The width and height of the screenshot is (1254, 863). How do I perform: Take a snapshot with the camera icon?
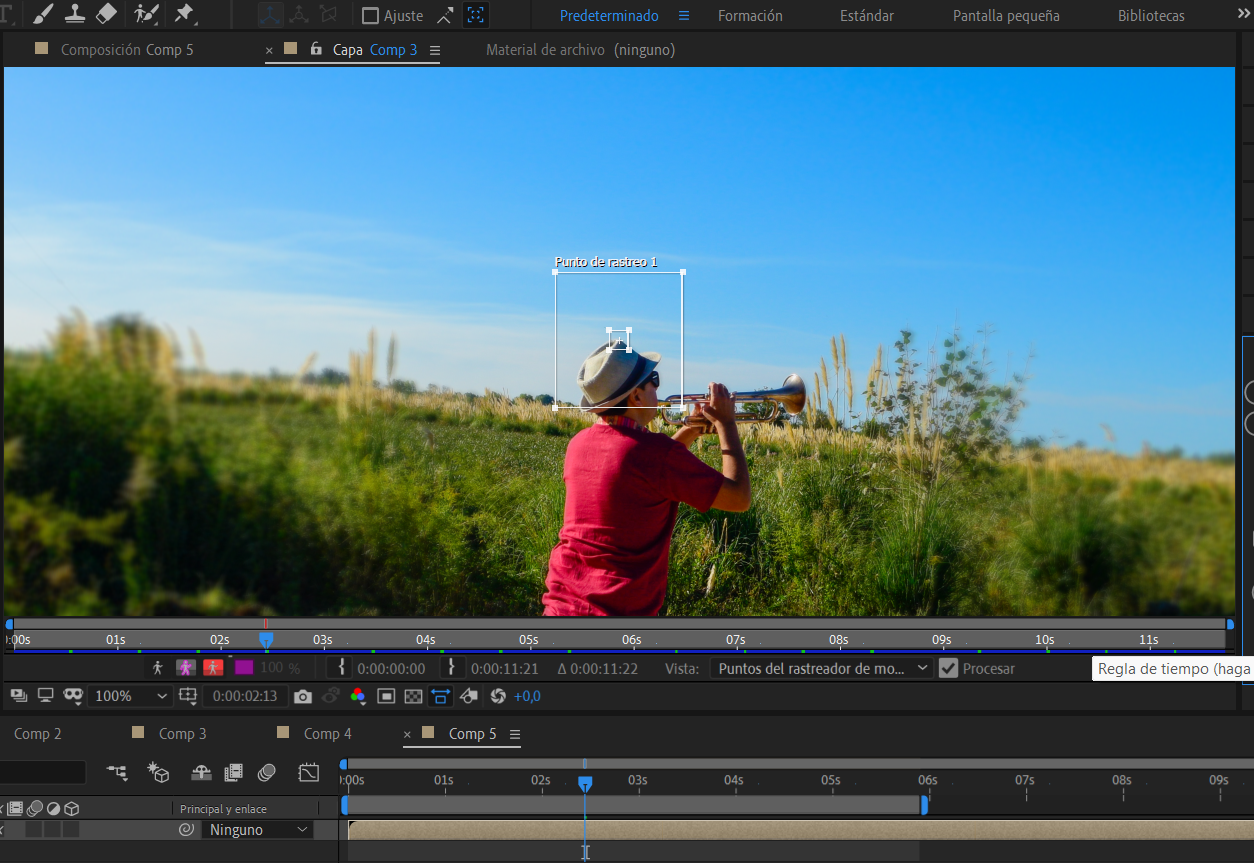click(303, 696)
